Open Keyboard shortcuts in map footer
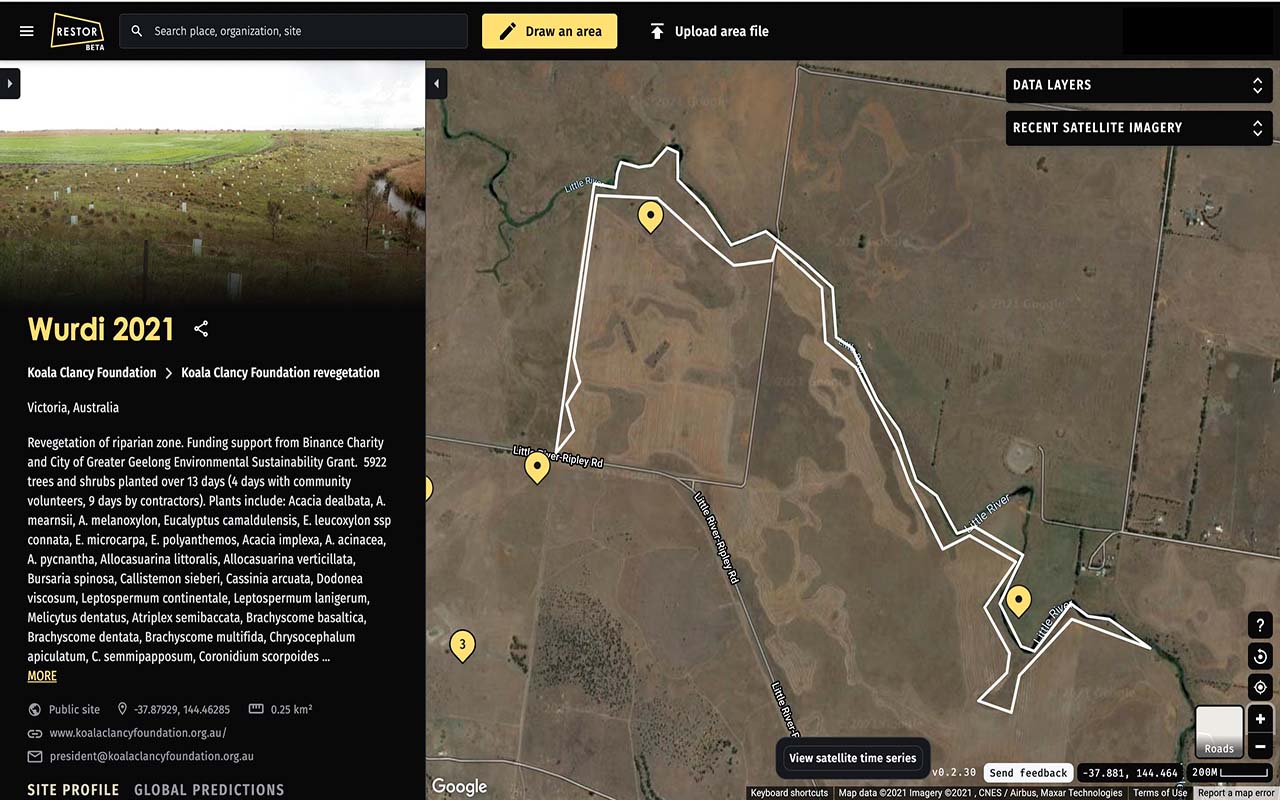 [789, 793]
